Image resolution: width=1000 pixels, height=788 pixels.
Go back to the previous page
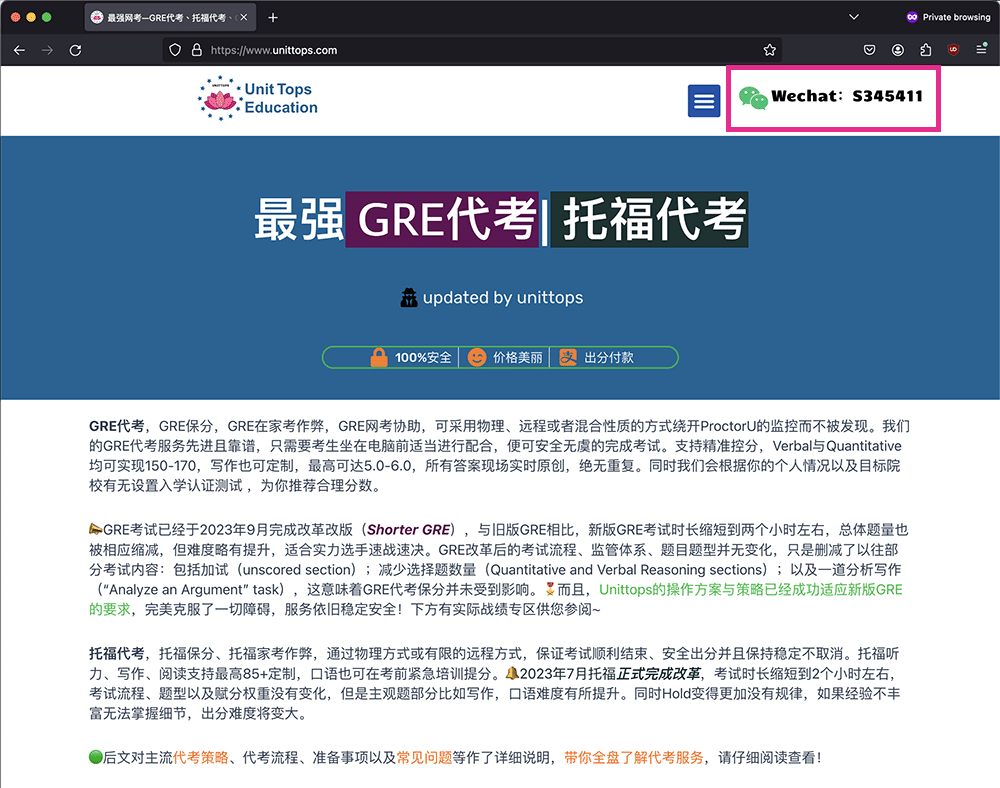pyautogui.click(x=19, y=50)
